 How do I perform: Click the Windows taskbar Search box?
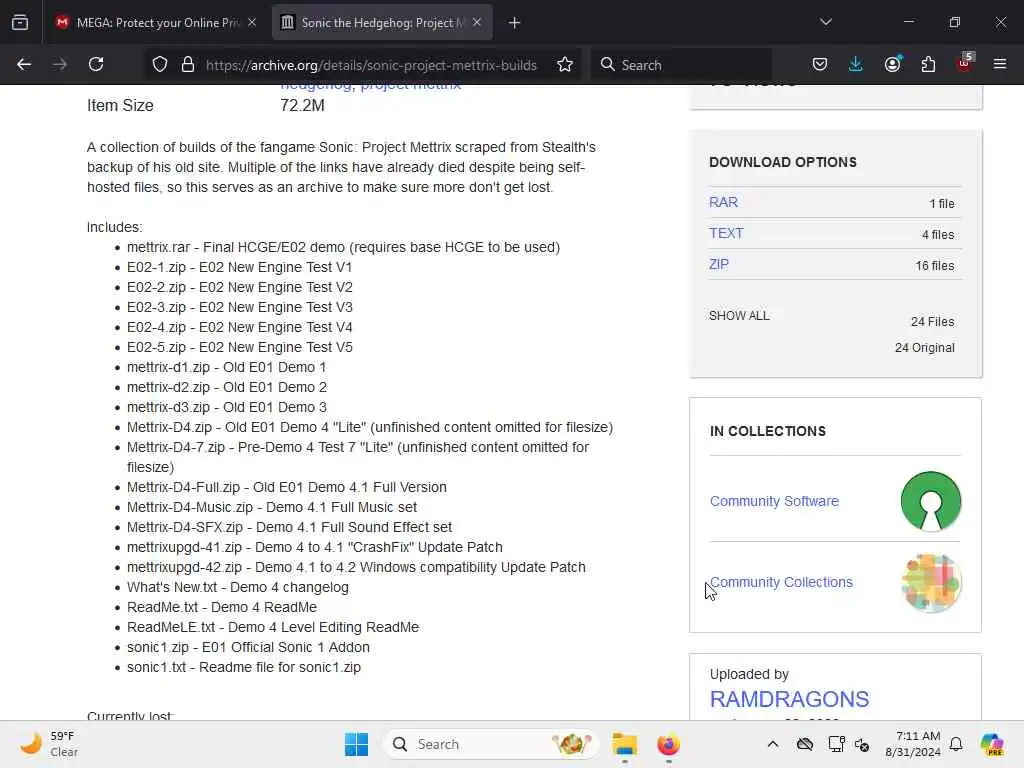click(x=490, y=744)
